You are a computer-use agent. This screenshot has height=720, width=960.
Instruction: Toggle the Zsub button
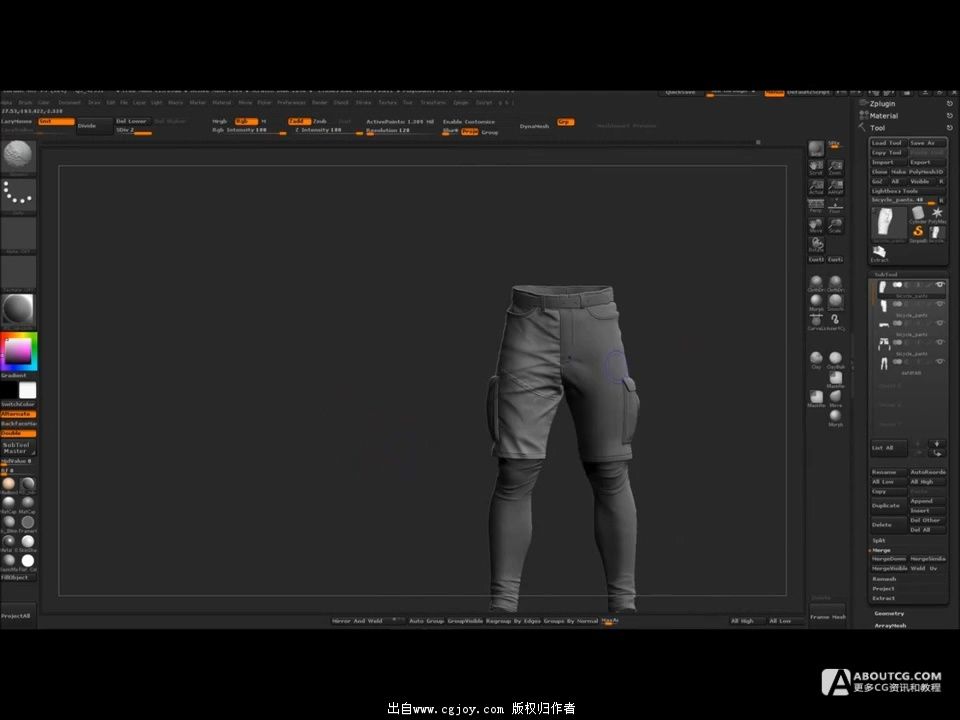[321, 121]
